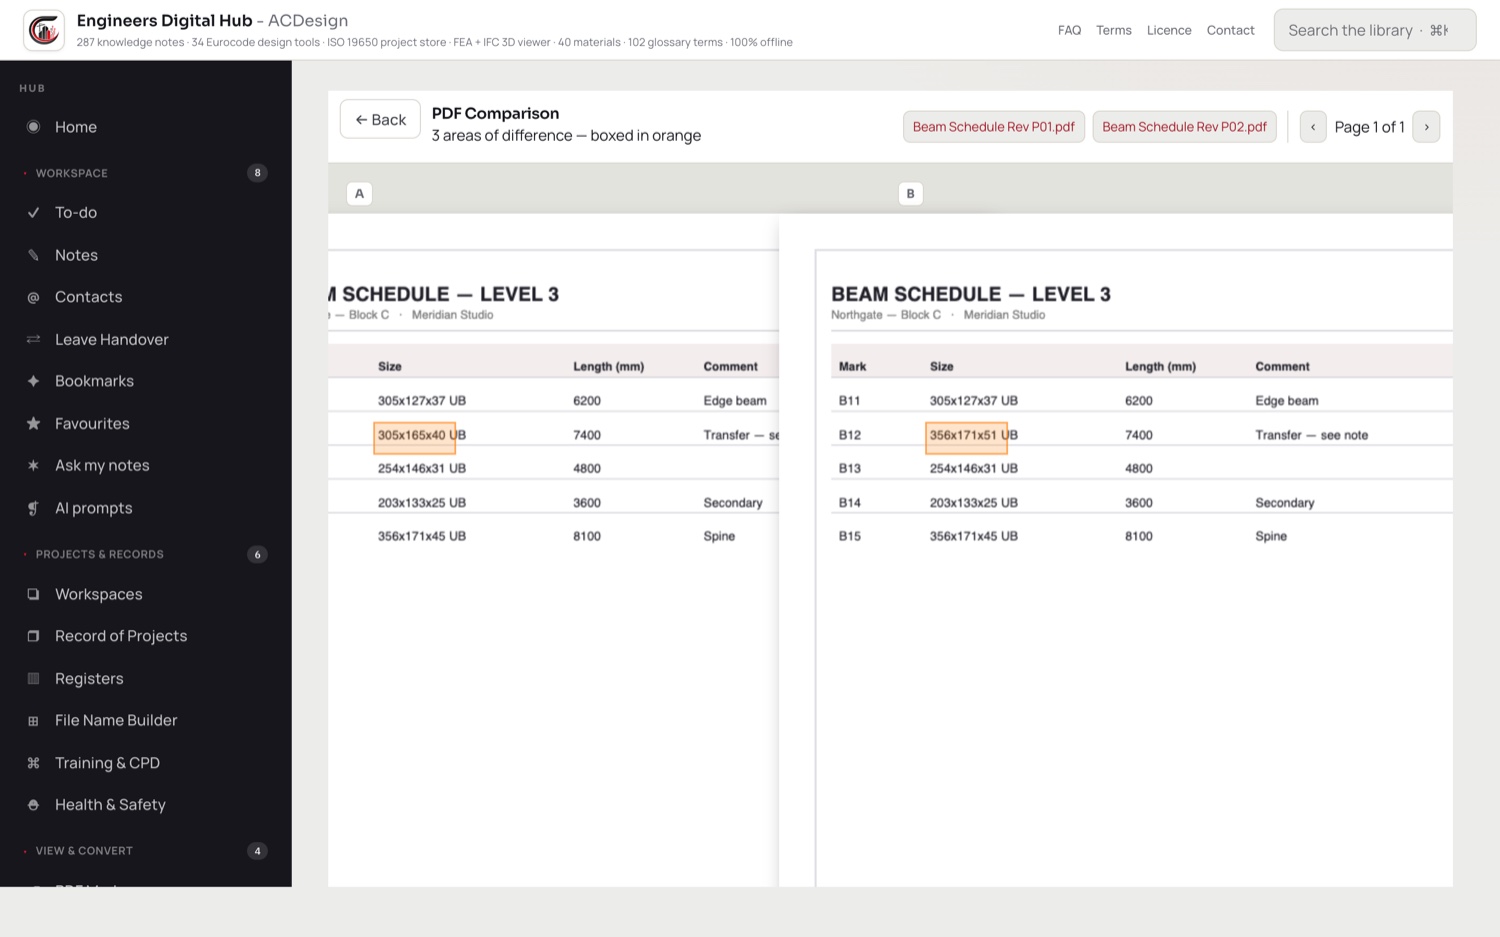Click the B15 mark cell
1500x937 pixels.
(849, 536)
